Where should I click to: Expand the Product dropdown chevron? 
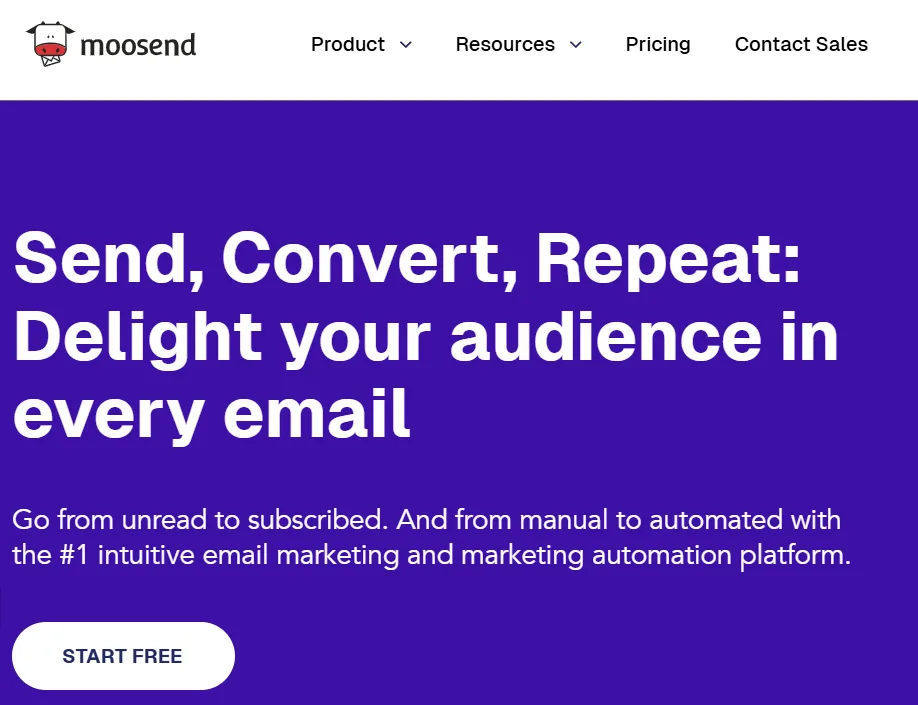(x=405, y=45)
